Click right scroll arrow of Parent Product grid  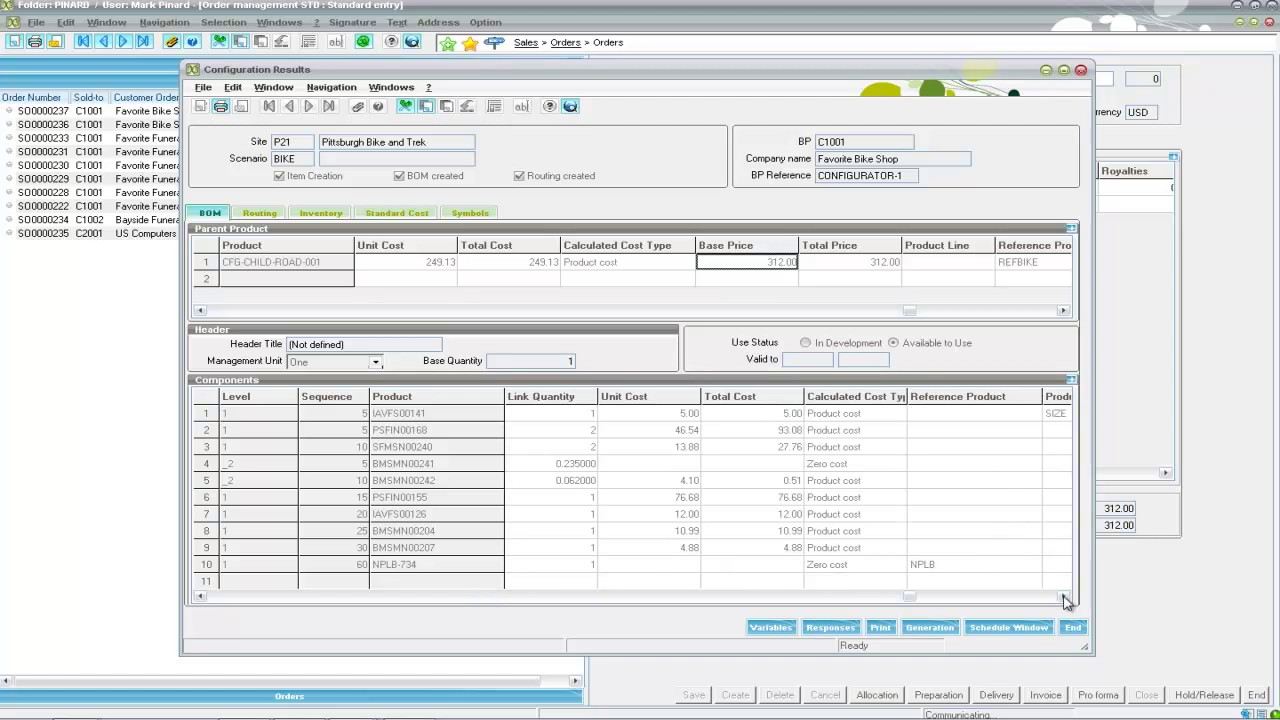pyautogui.click(x=1063, y=311)
